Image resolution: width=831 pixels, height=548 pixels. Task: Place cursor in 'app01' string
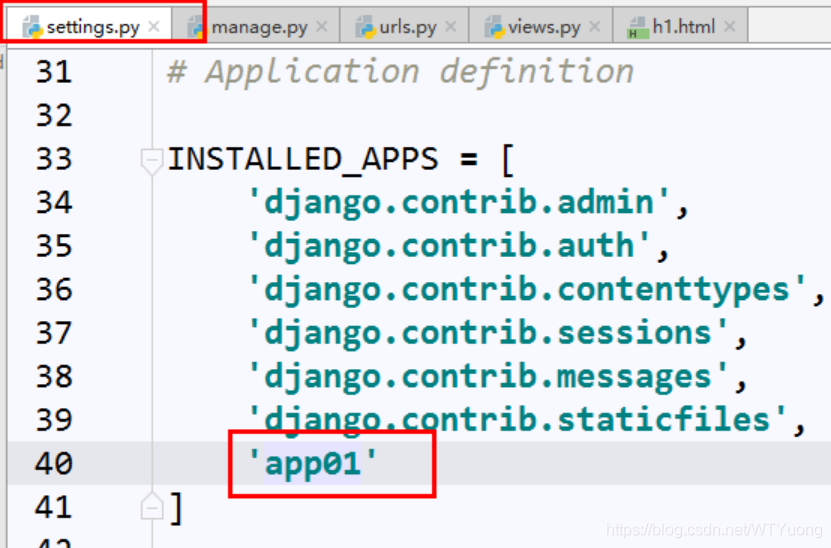tap(313, 464)
